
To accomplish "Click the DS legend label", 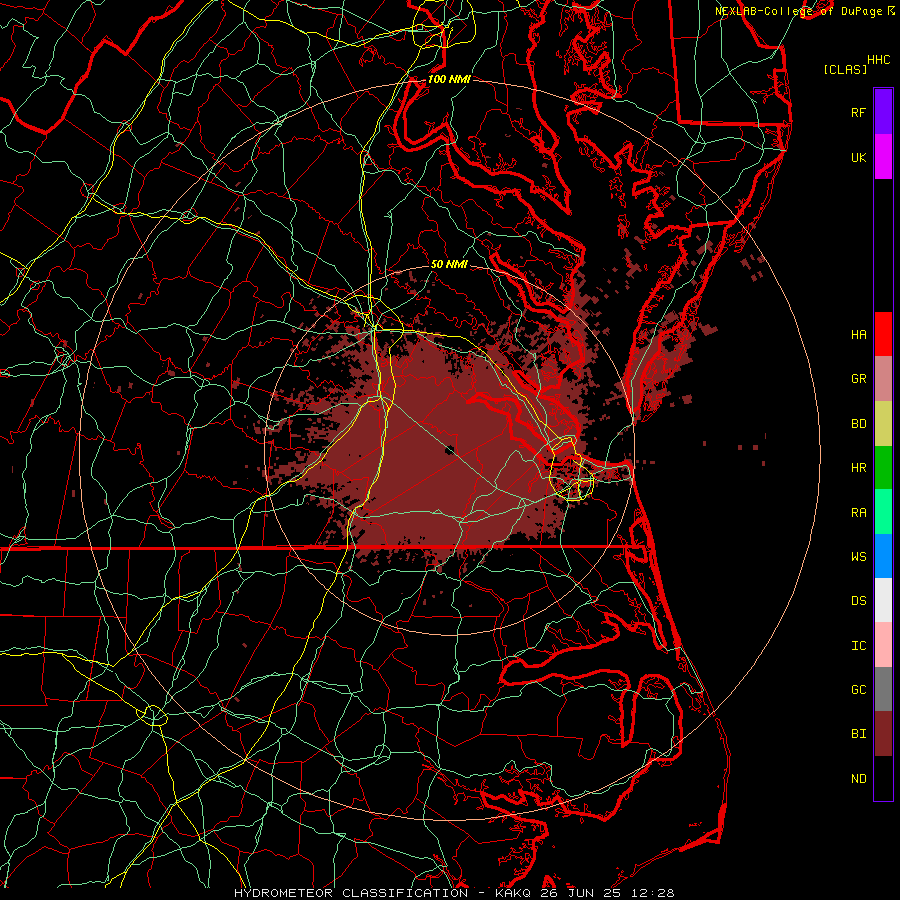I will tap(858, 601).
